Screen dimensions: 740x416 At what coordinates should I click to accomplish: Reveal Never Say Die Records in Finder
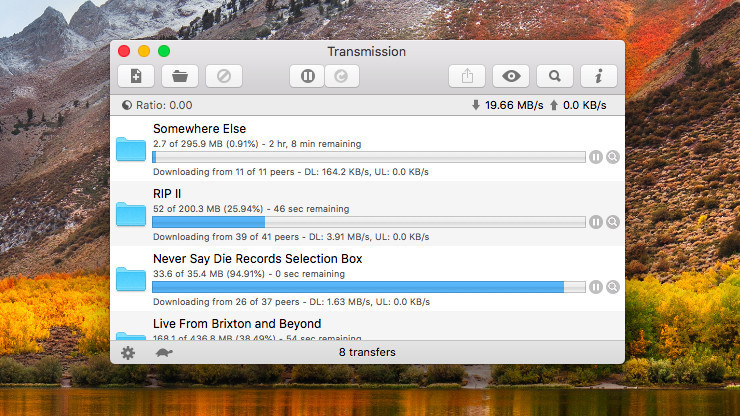tap(613, 287)
